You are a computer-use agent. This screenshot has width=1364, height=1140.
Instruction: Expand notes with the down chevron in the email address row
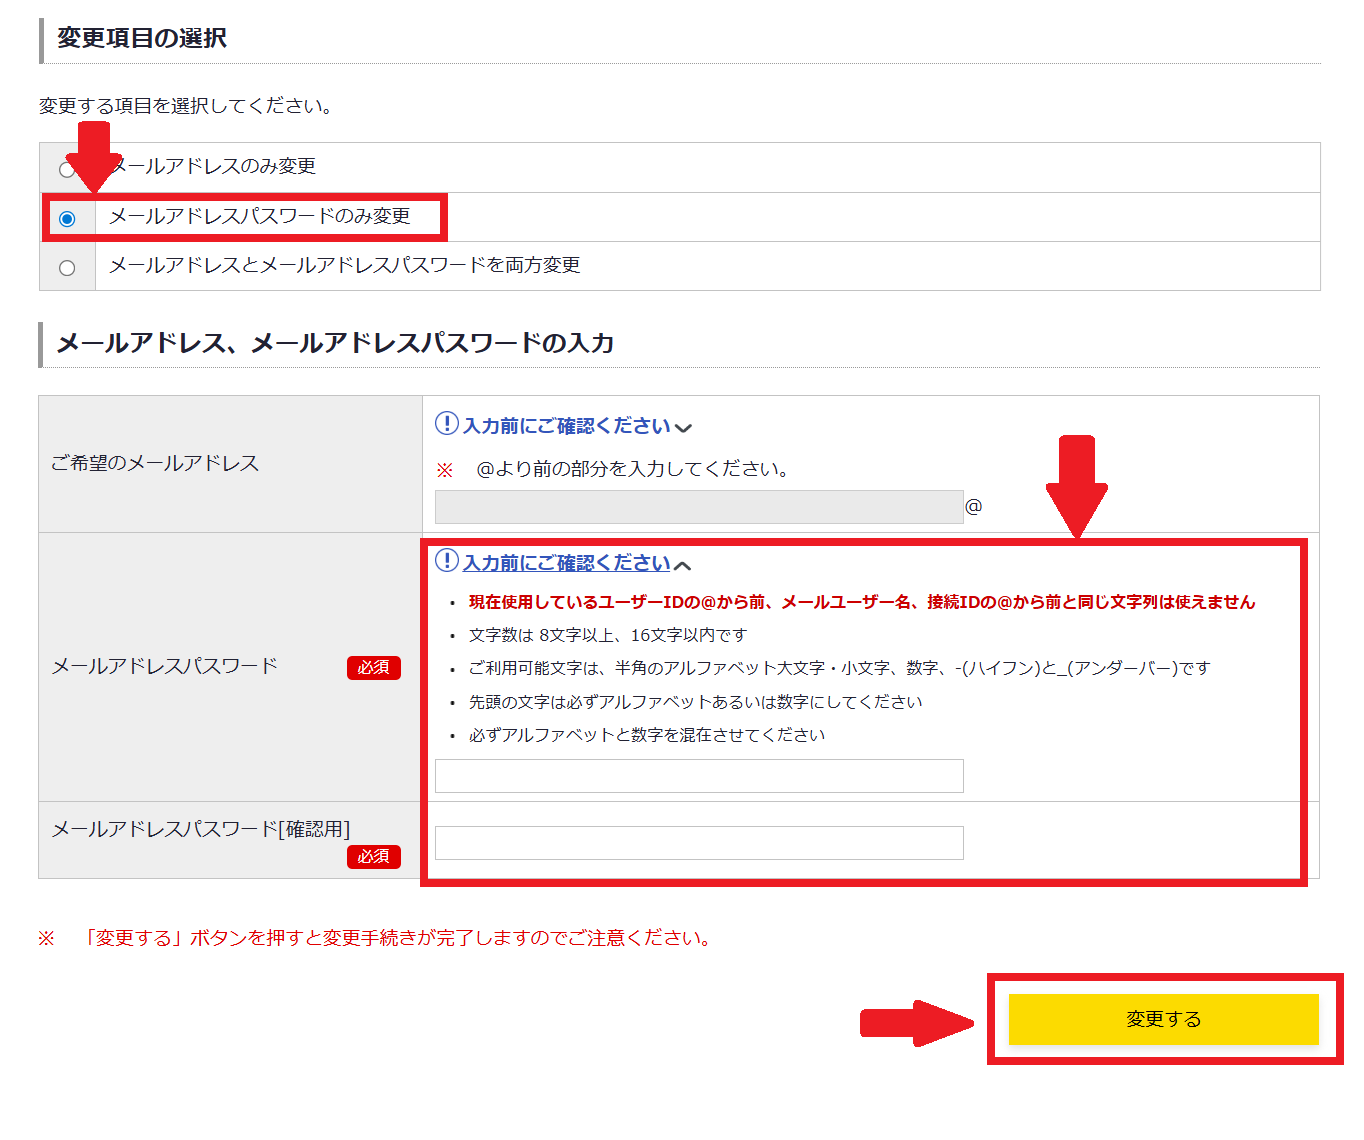click(684, 428)
